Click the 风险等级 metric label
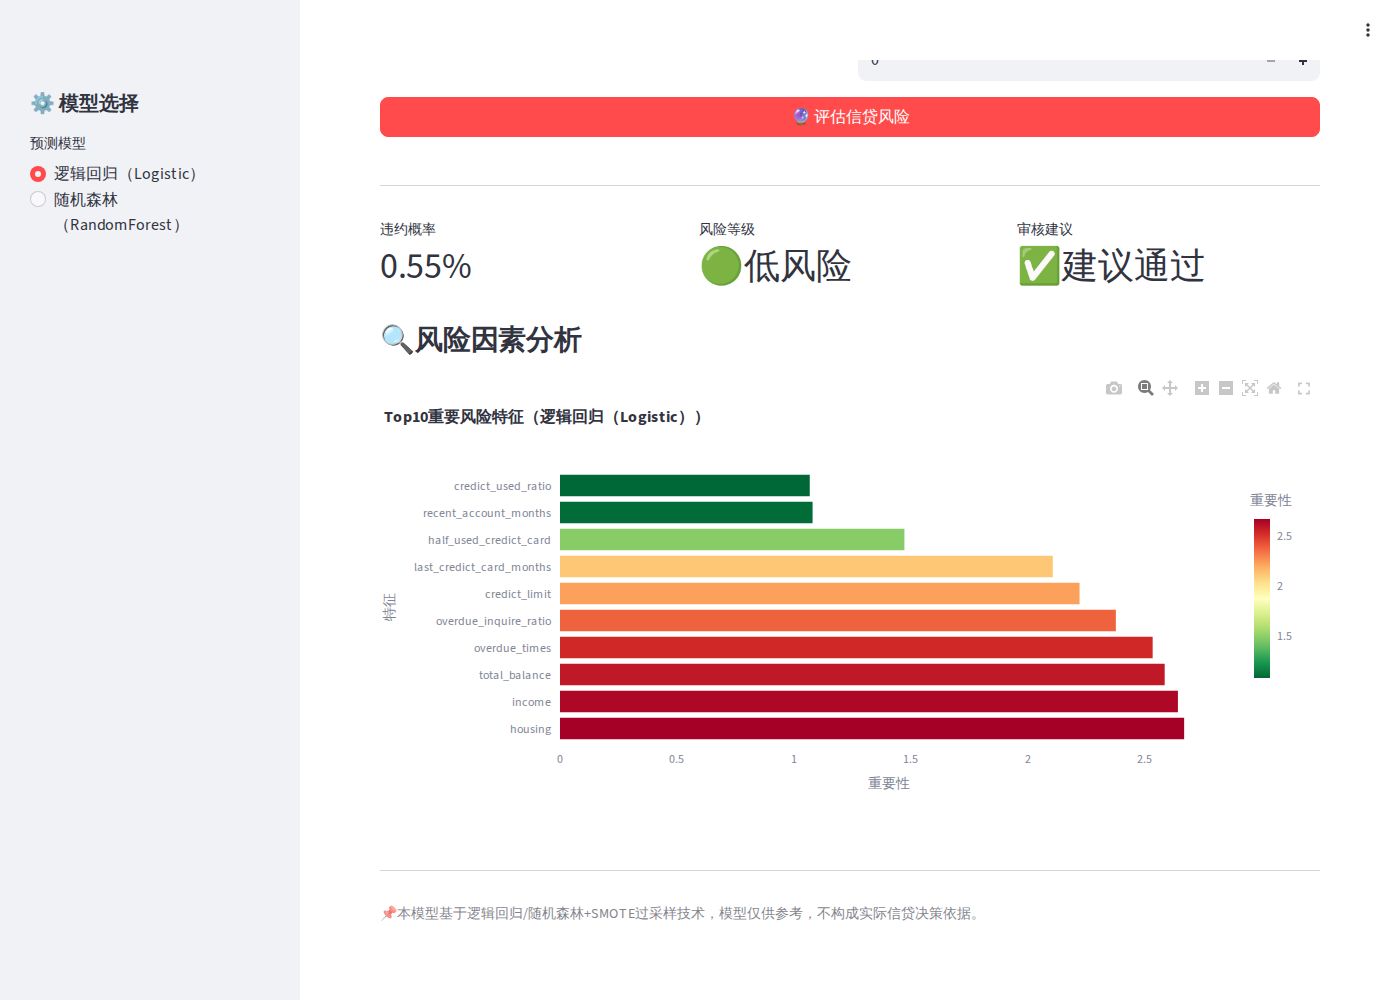 point(727,229)
